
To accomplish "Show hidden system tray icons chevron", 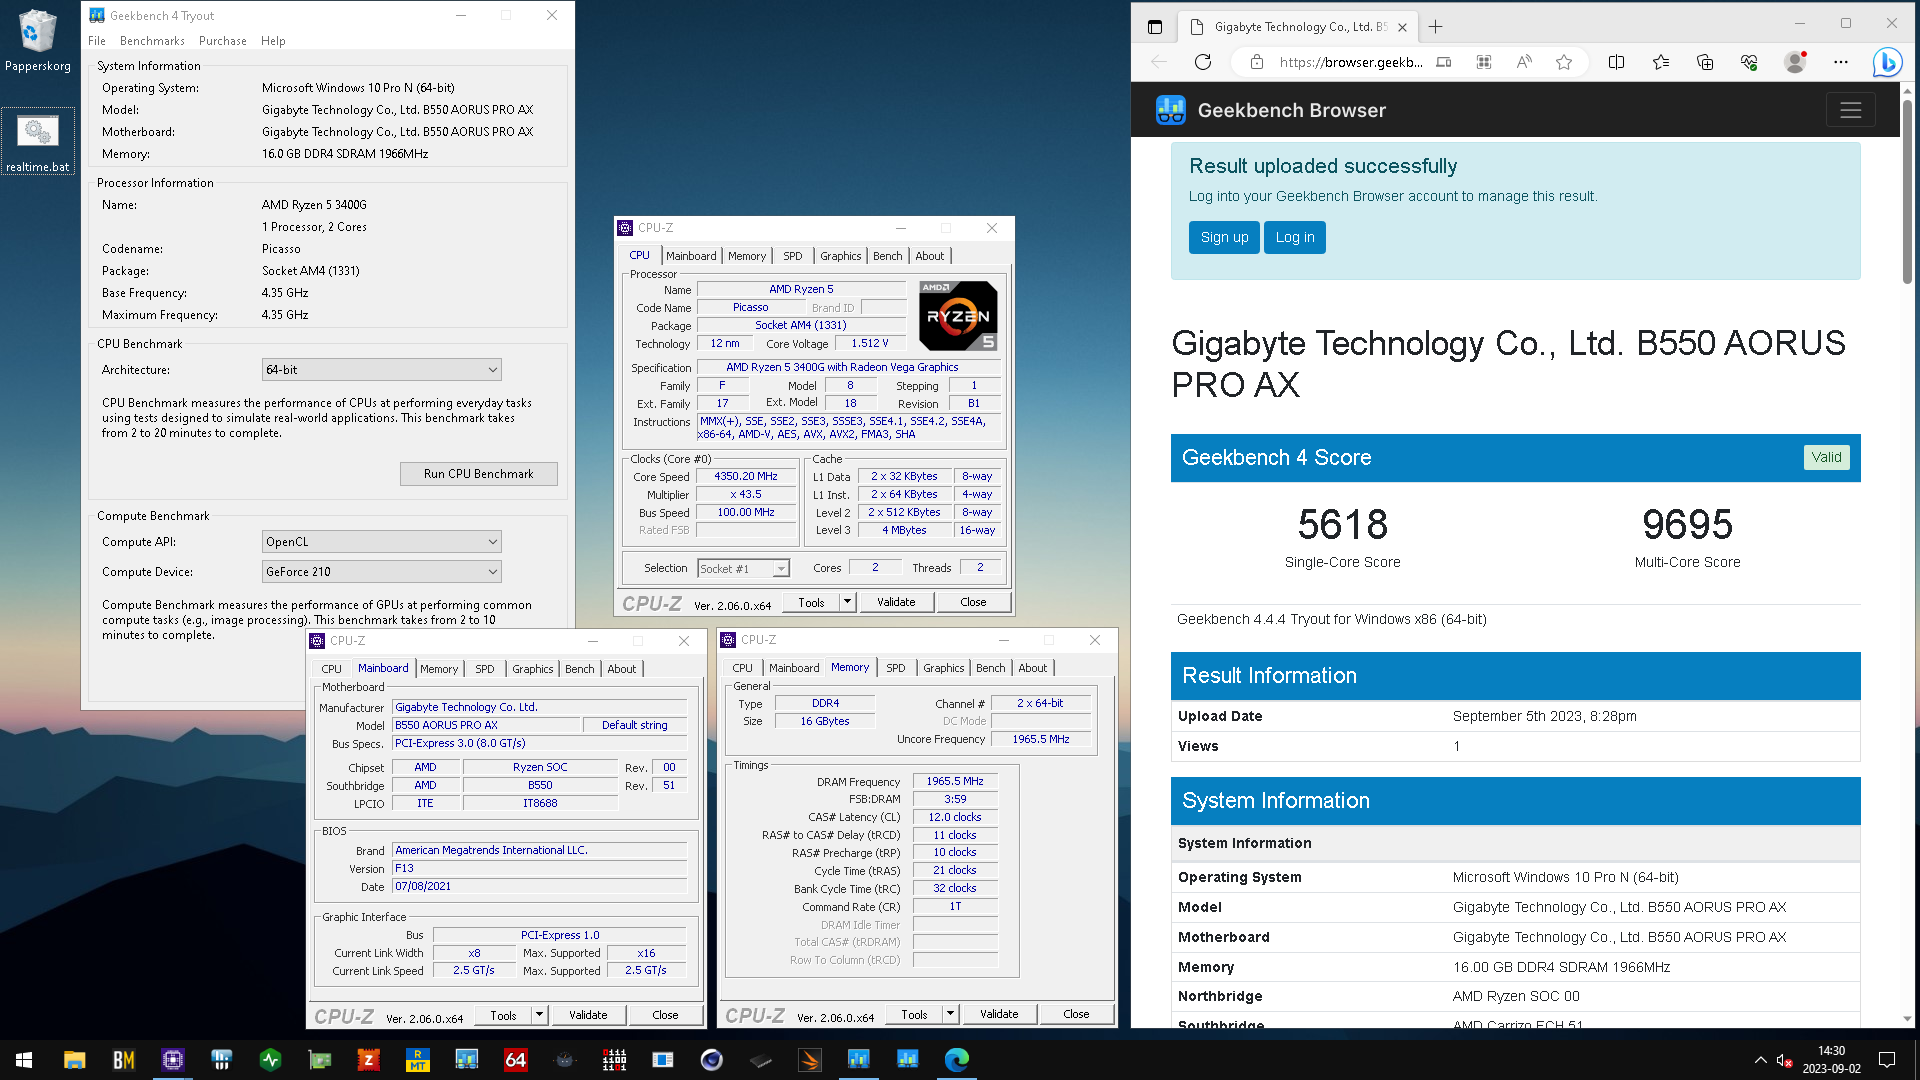I will point(1760,1060).
